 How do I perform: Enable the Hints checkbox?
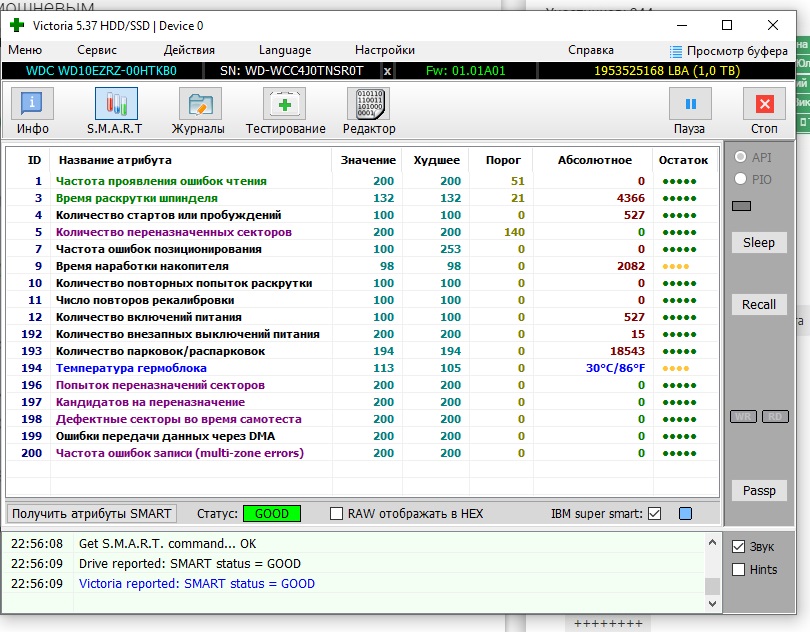point(739,570)
